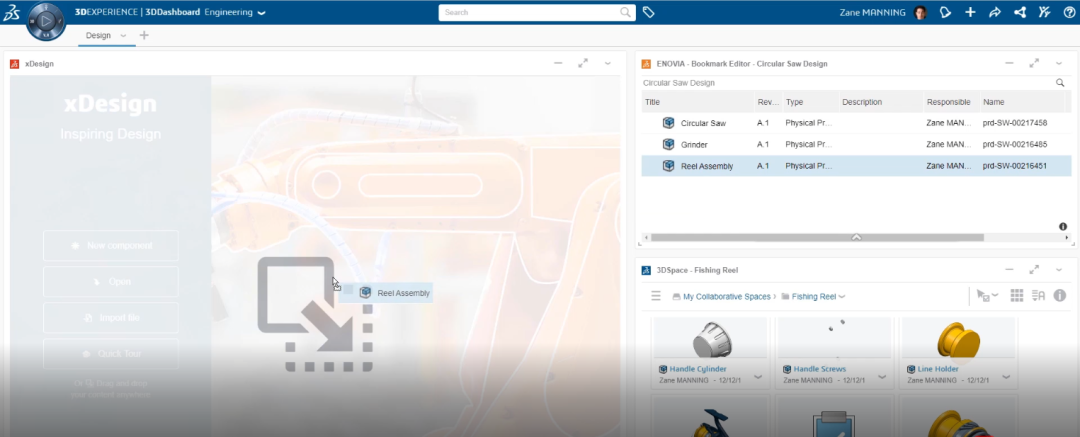Open Zane MANNING profile avatar
The width and height of the screenshot is (1080, 437).
tap(920, 12)
